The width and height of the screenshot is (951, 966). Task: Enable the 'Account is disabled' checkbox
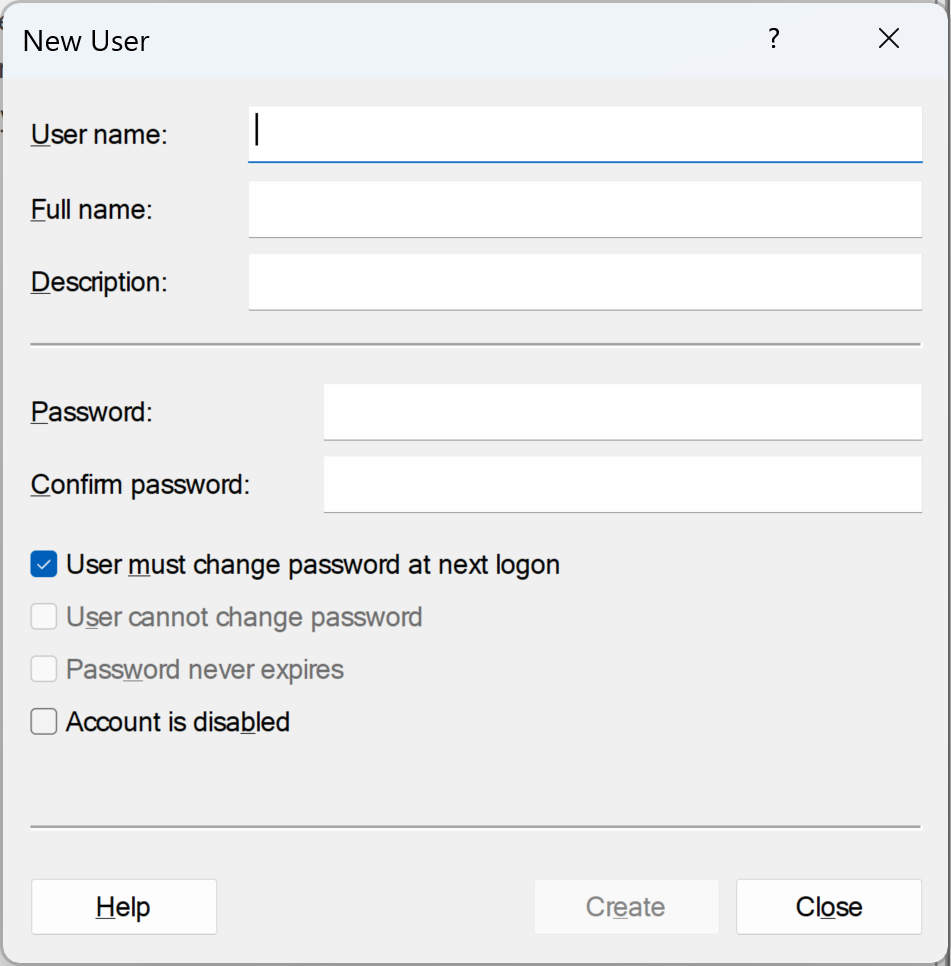(x=43, y=721)
